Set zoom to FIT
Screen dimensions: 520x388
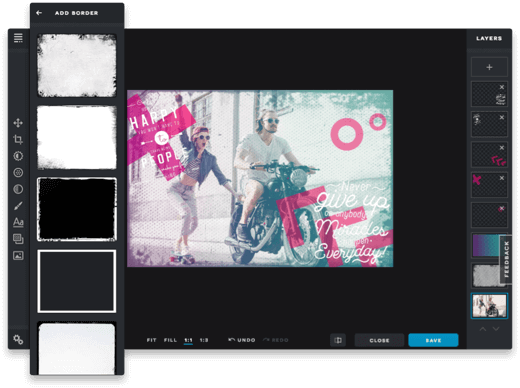(151, 340)
